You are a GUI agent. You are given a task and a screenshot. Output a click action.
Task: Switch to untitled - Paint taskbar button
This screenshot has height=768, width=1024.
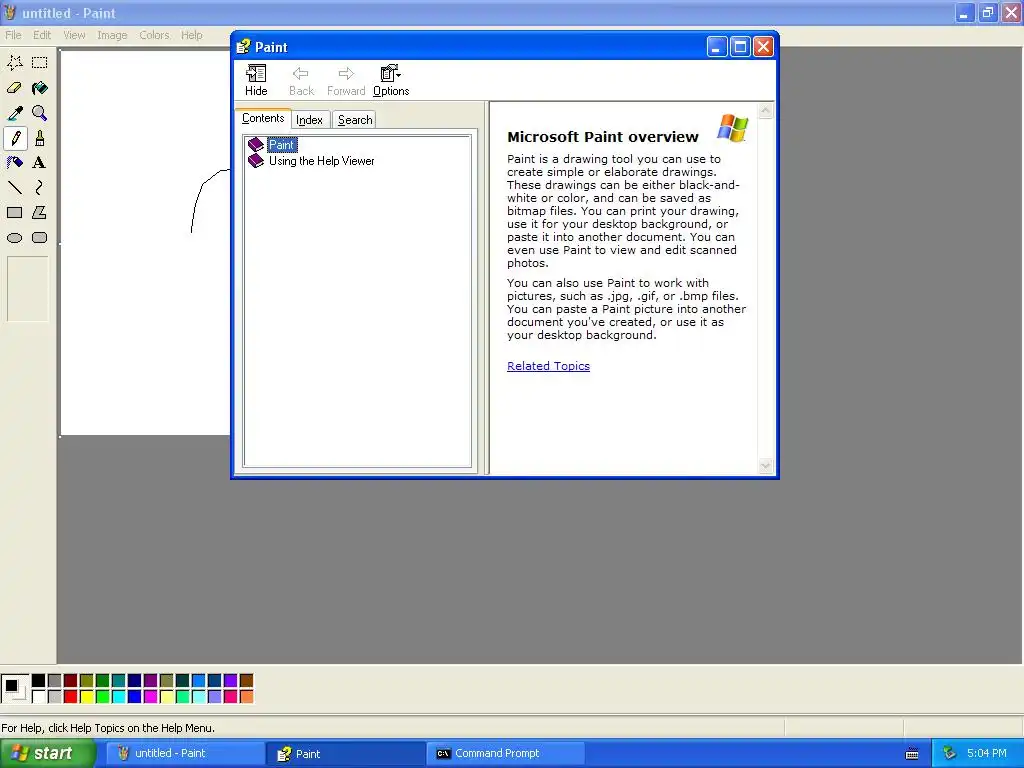[x=185, y=754]
